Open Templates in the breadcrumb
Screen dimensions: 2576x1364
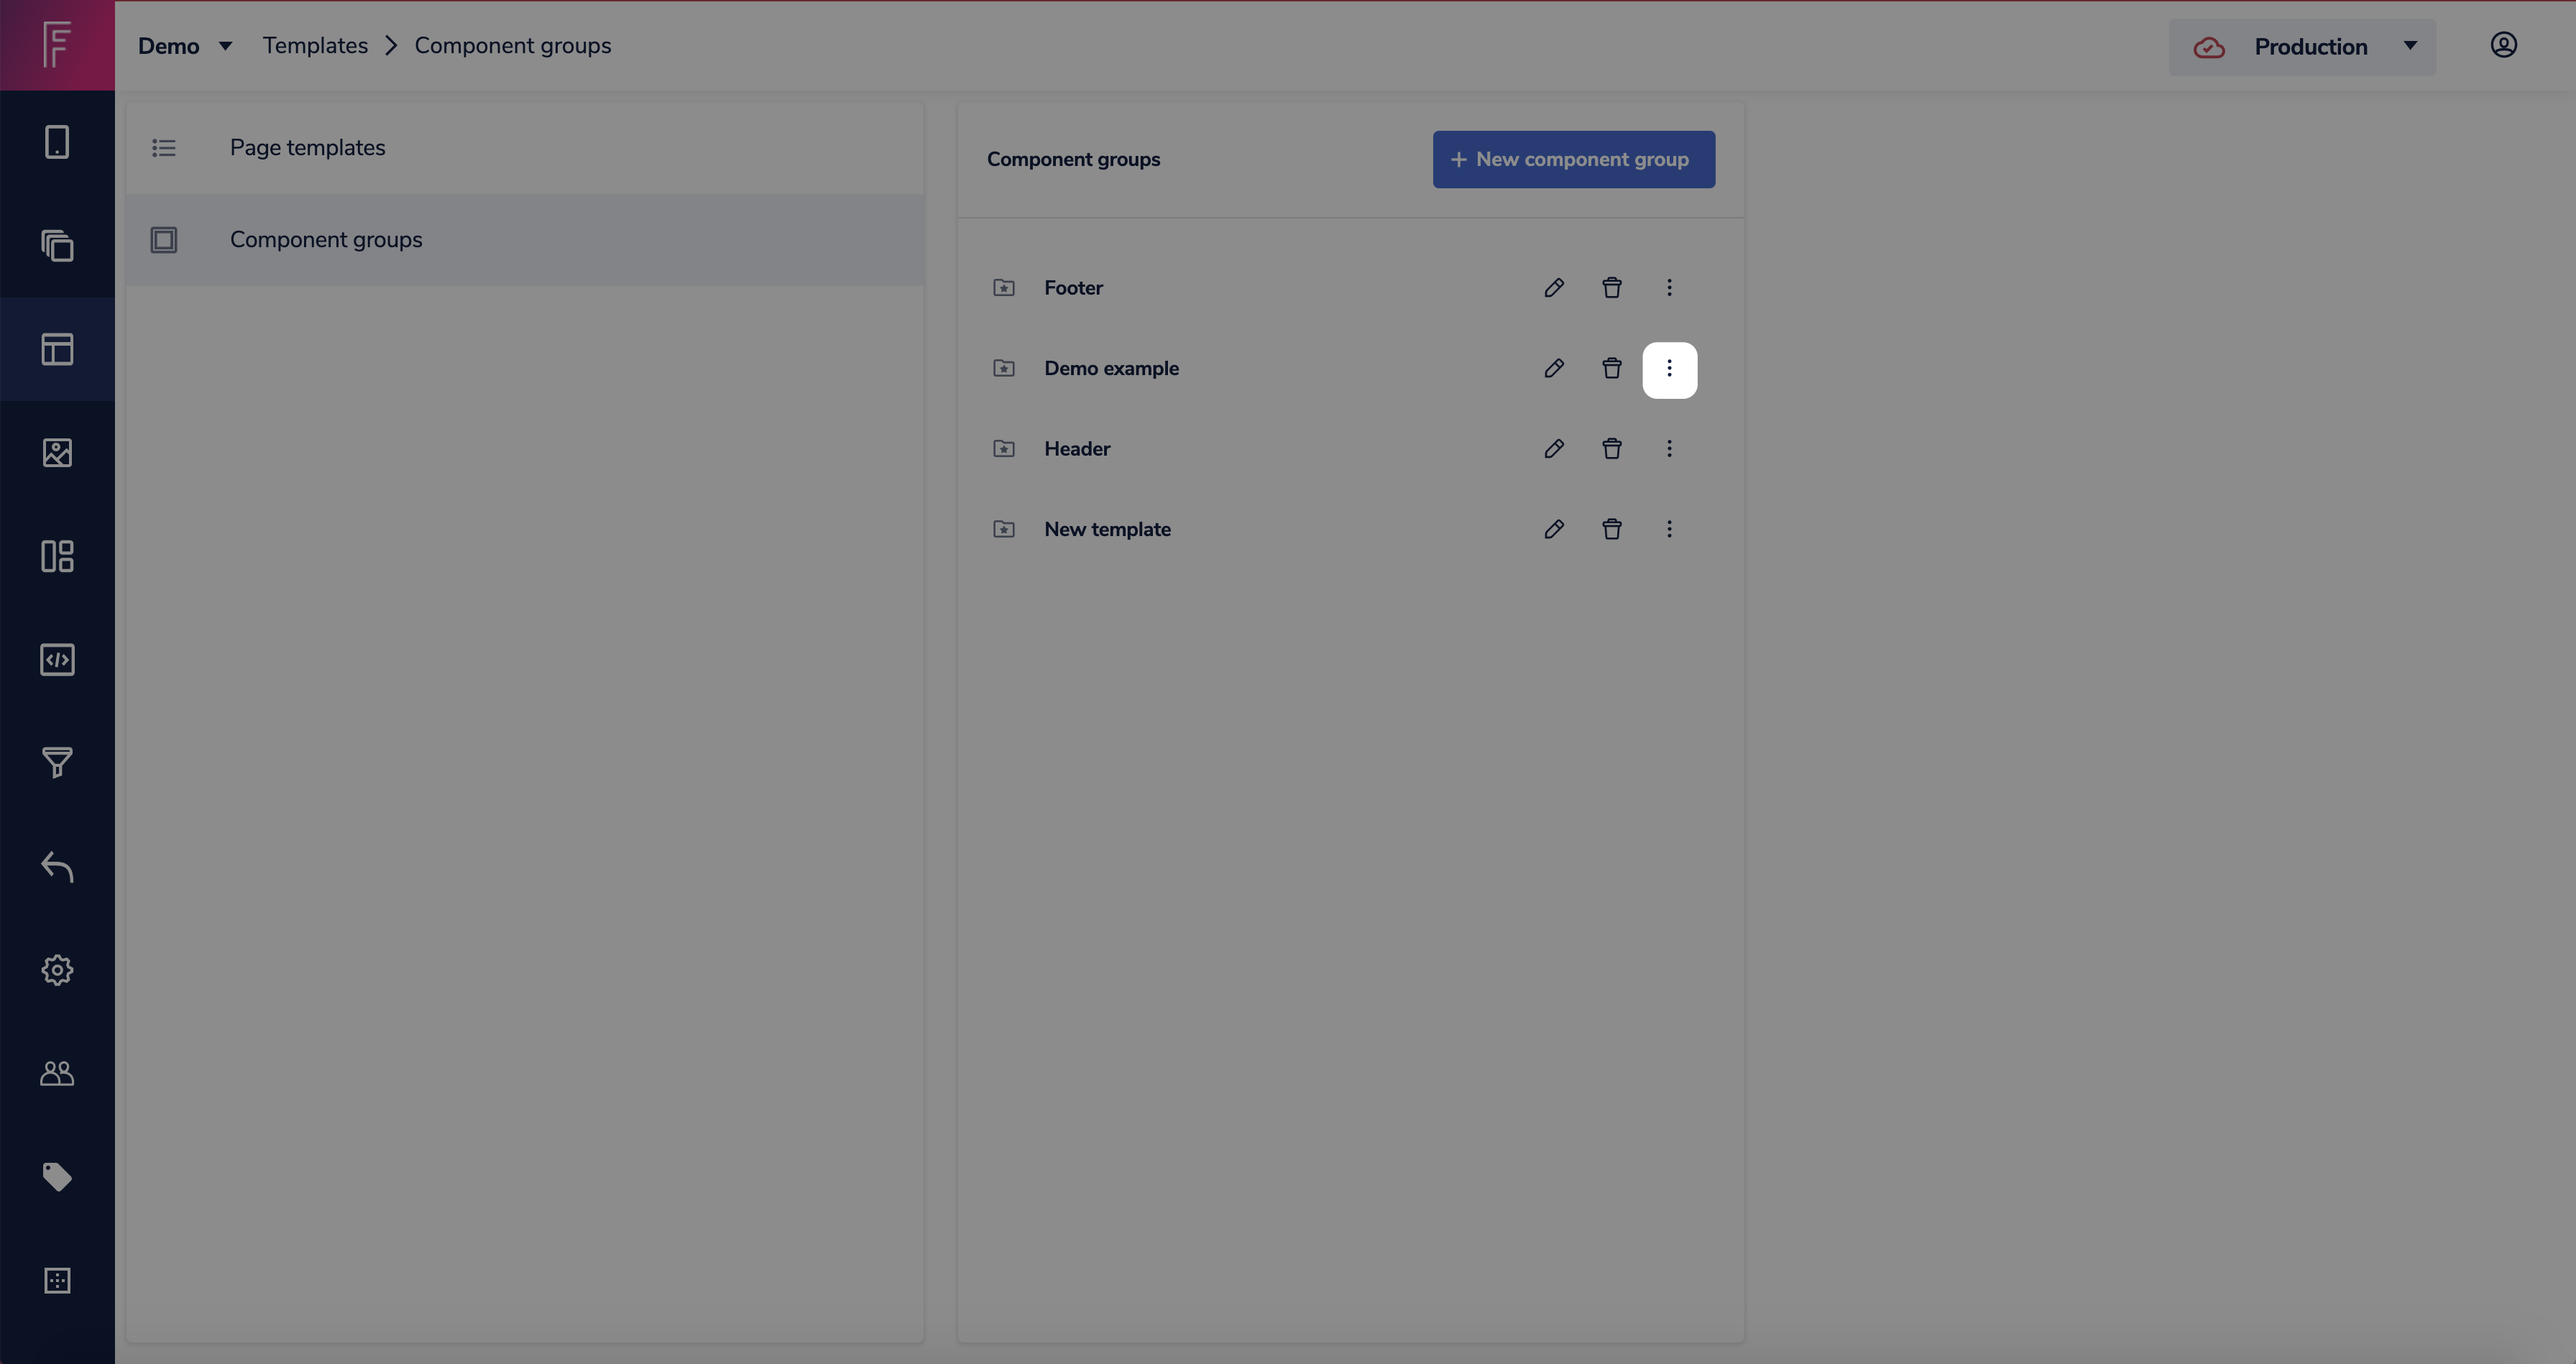(316, 45)
